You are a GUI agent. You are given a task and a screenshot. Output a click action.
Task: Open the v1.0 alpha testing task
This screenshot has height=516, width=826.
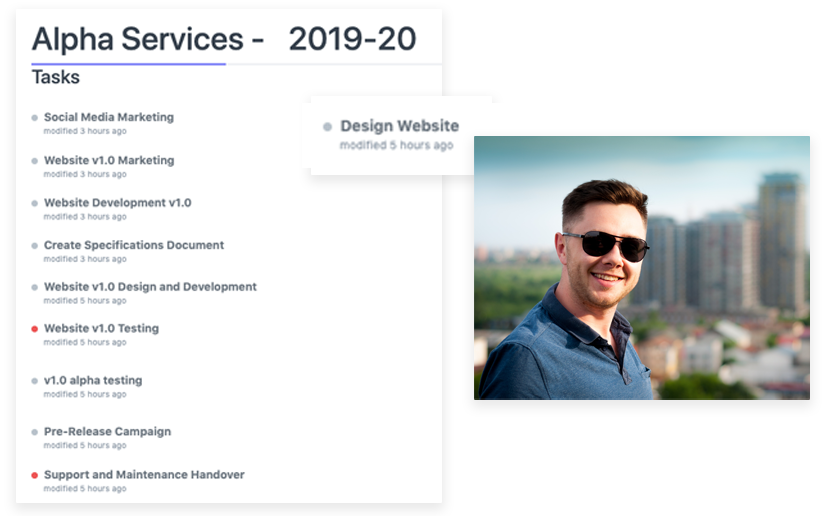click(93, 380)
